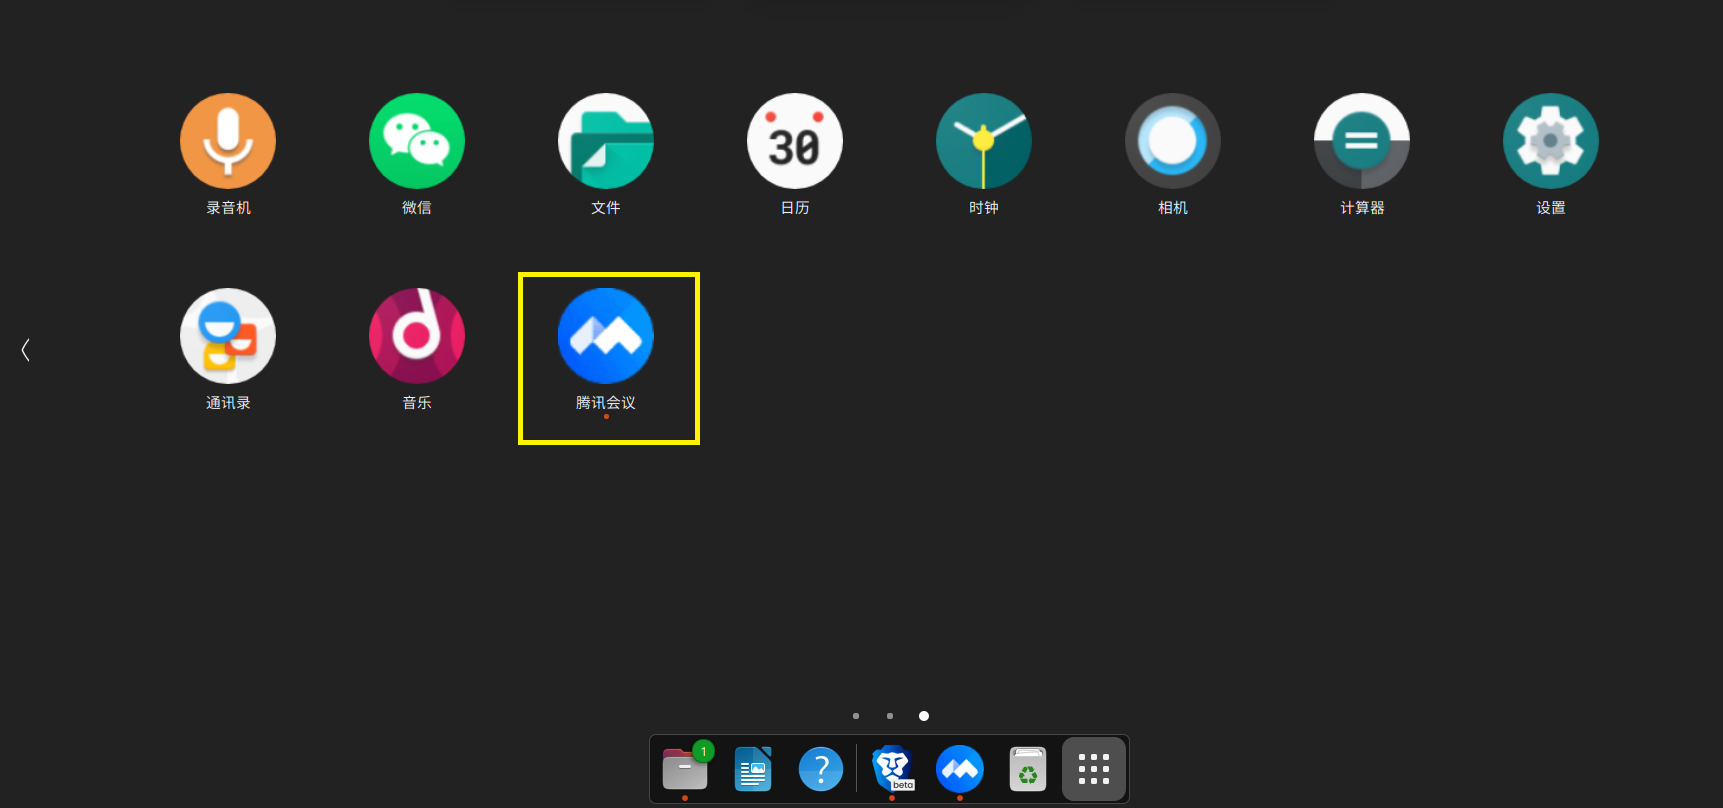Go to previous launcher page arrow

pos(26,349)
